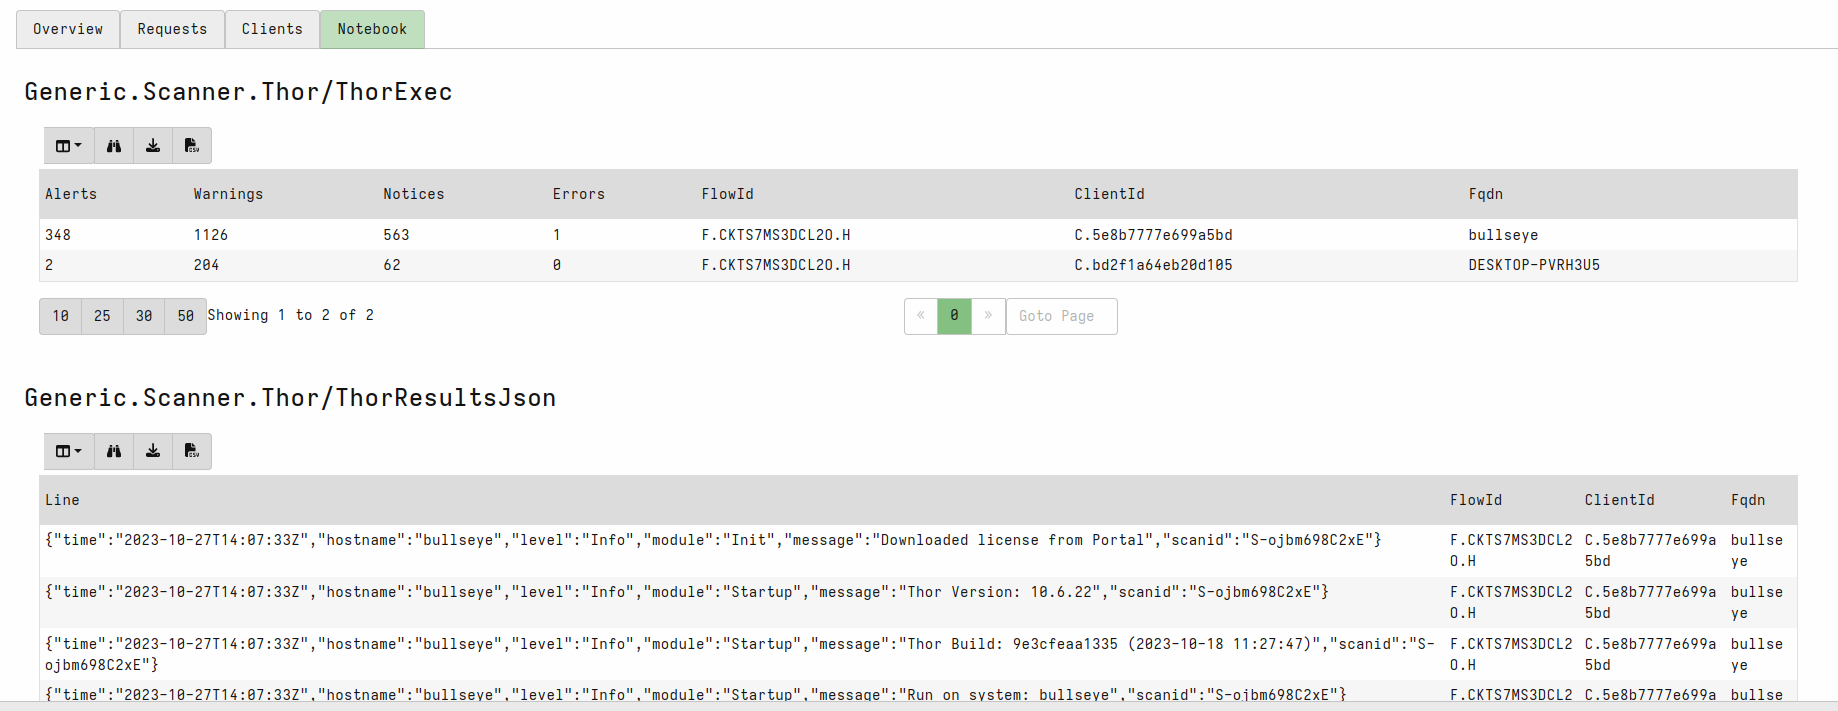Go to next page with » arrow

point(988,316)
